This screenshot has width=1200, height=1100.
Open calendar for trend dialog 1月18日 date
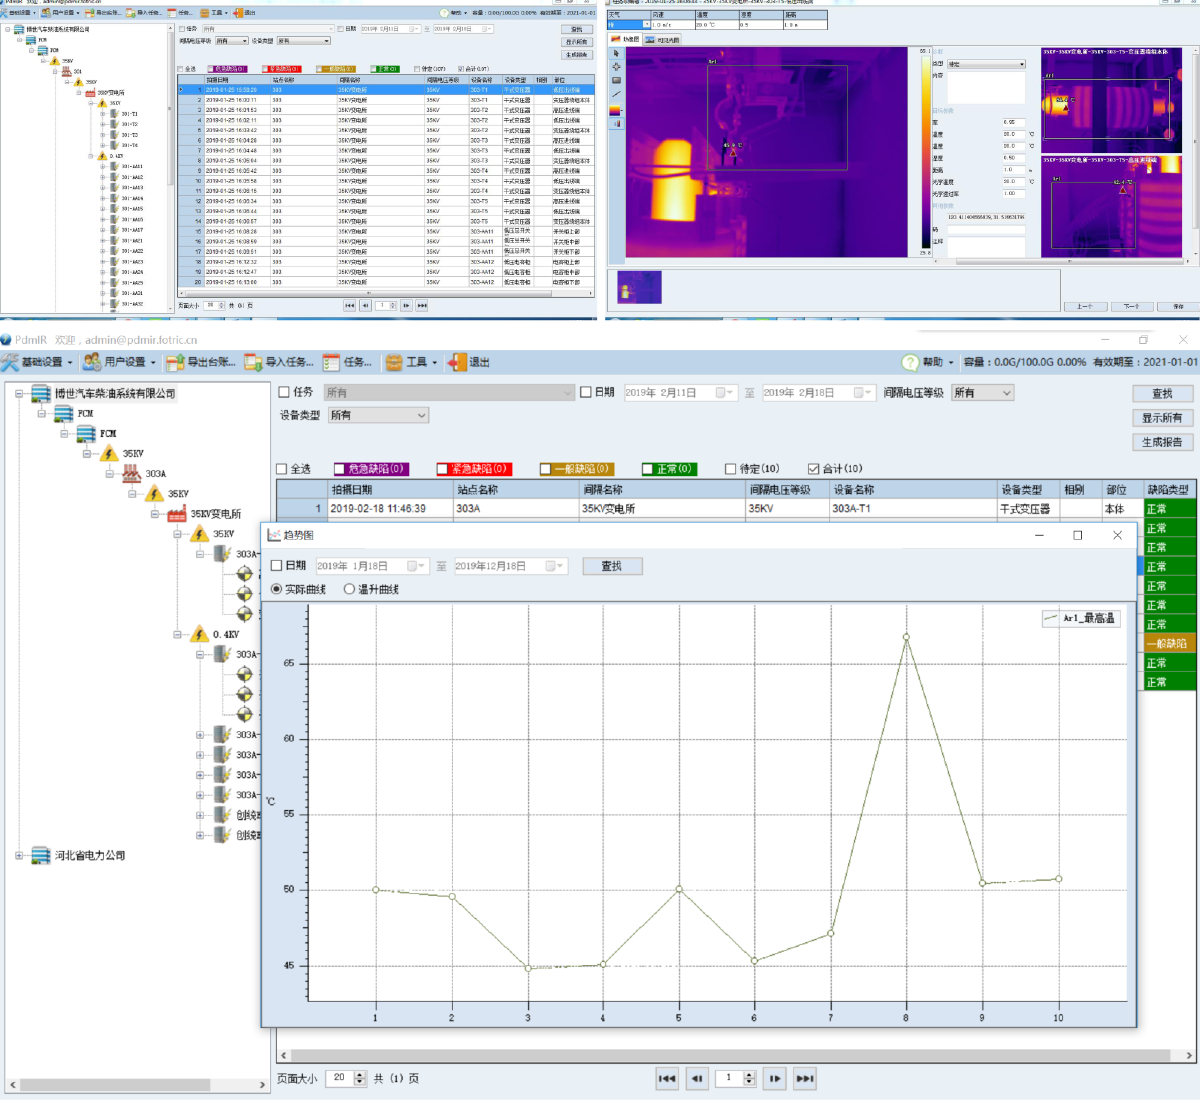click(416, 566)
